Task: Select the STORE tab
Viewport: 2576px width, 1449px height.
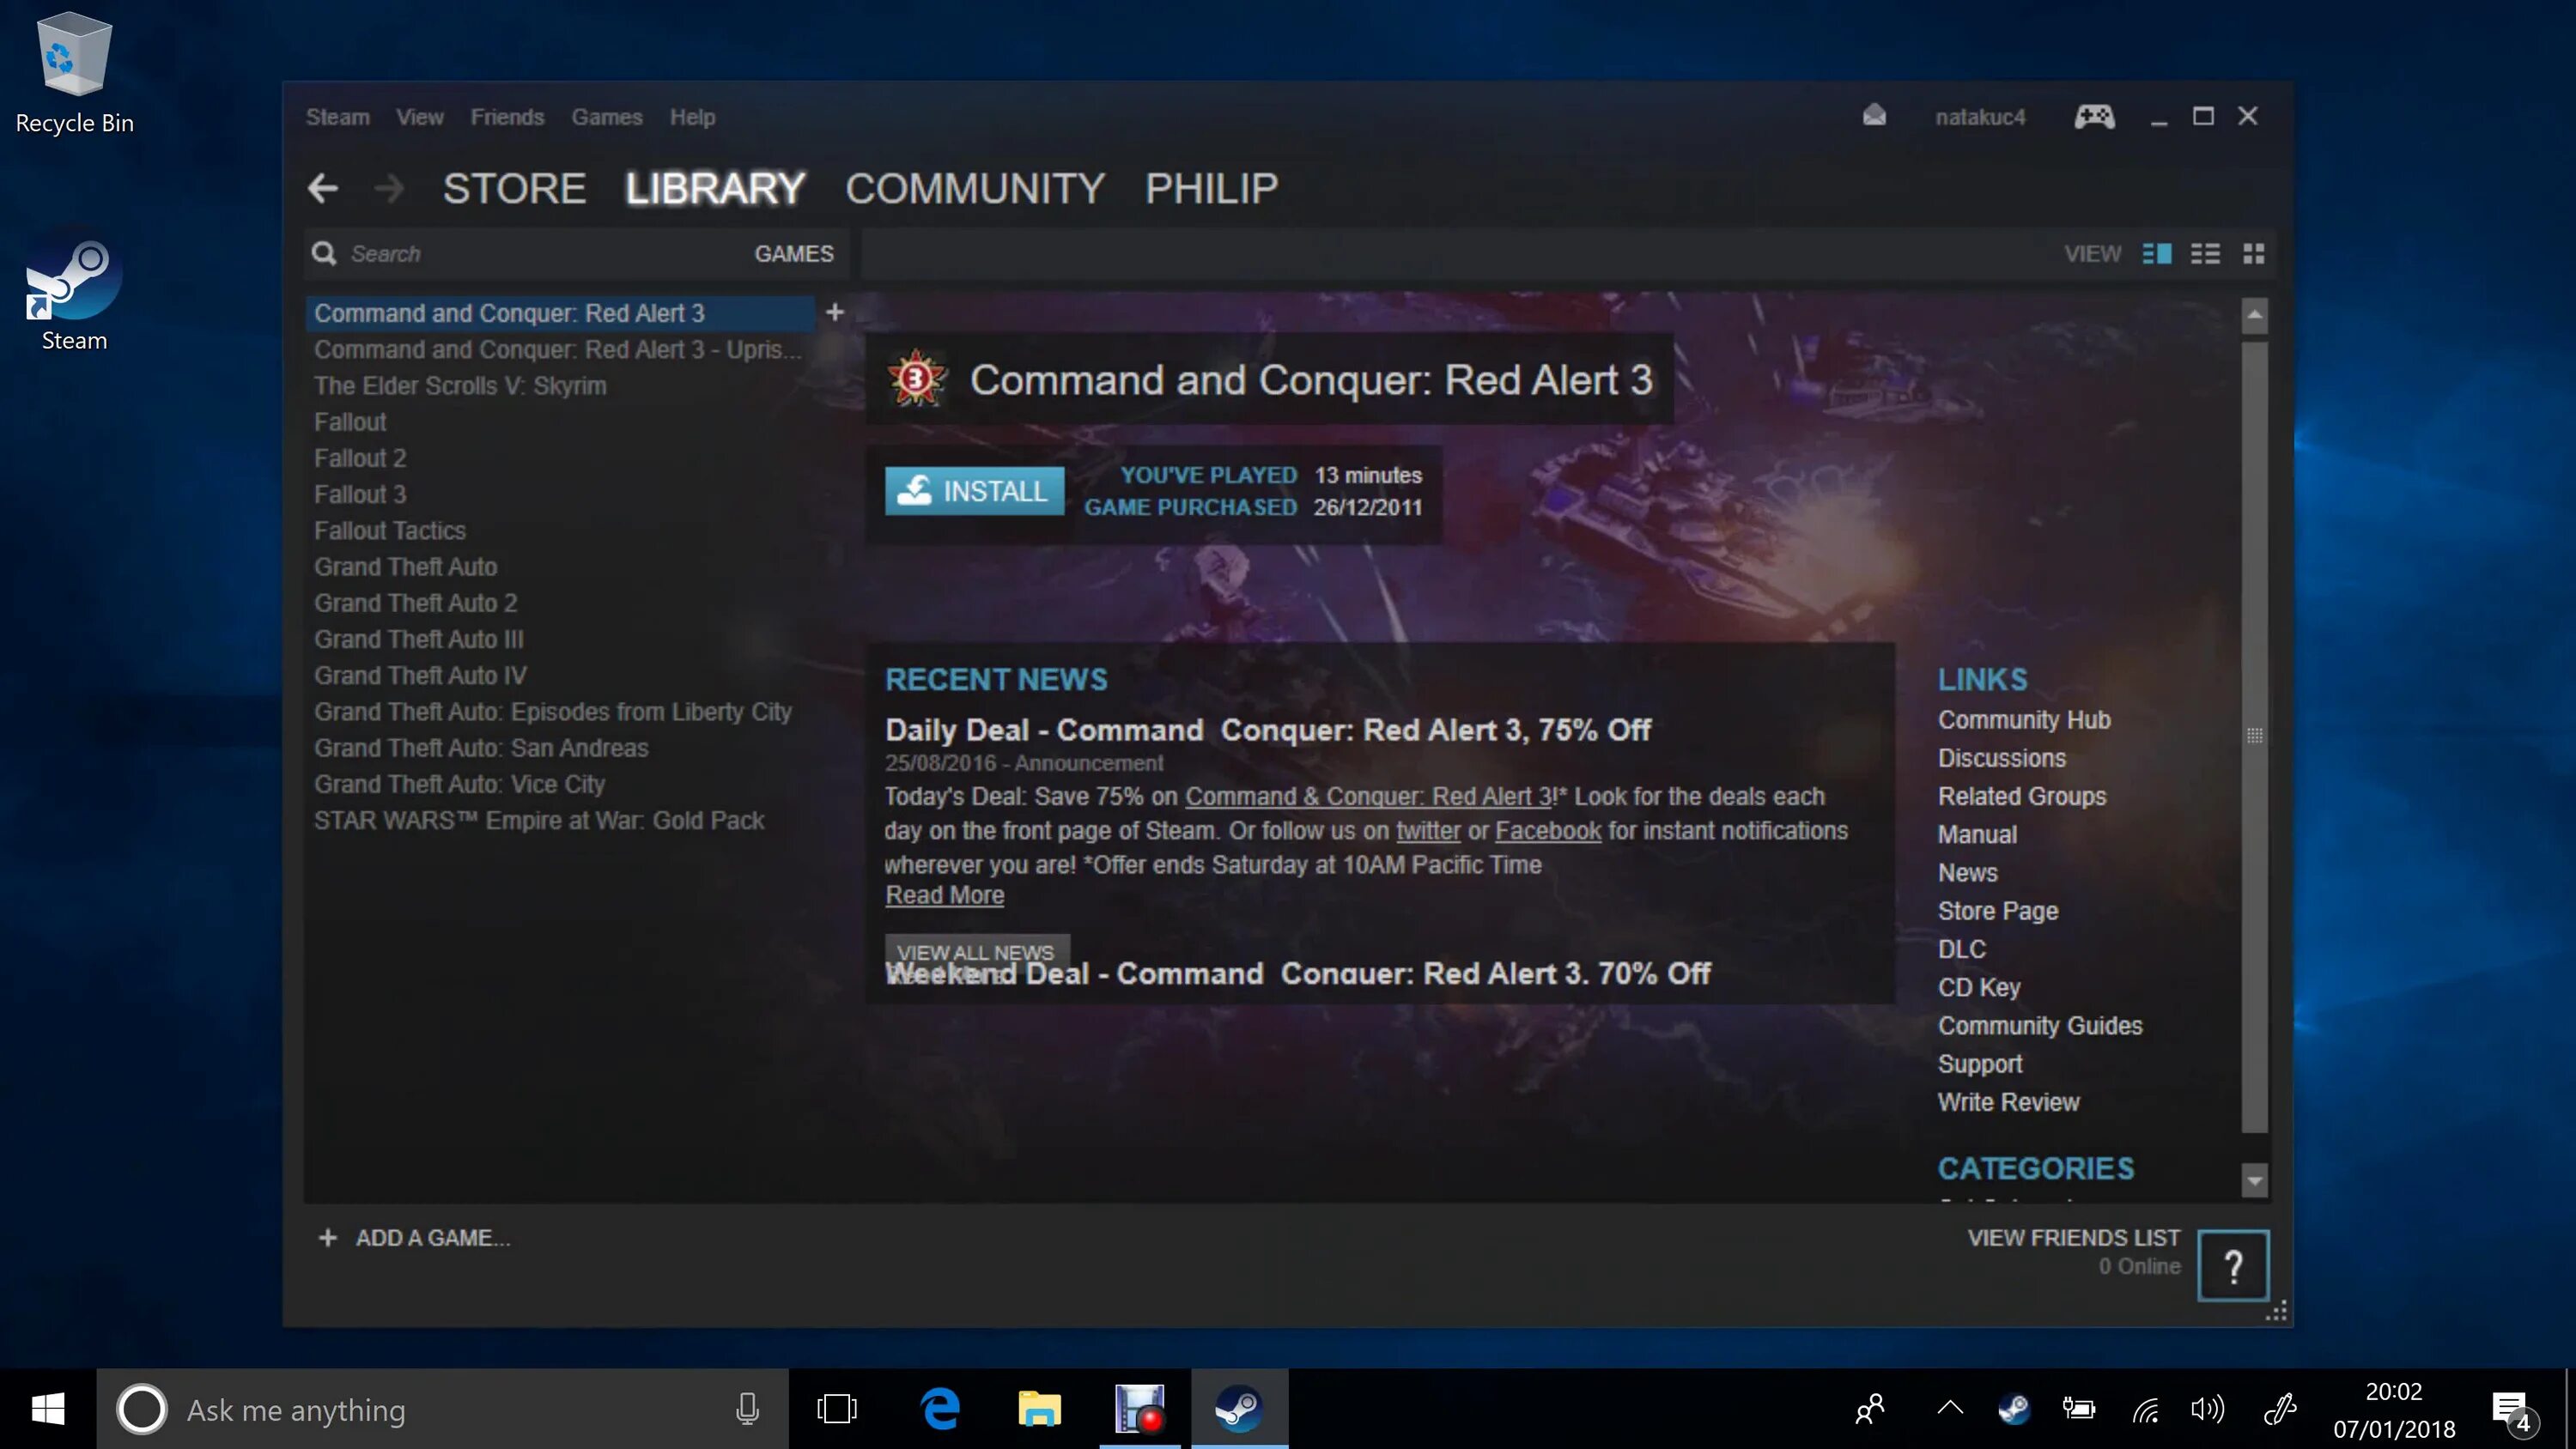Action: [515, 187]
